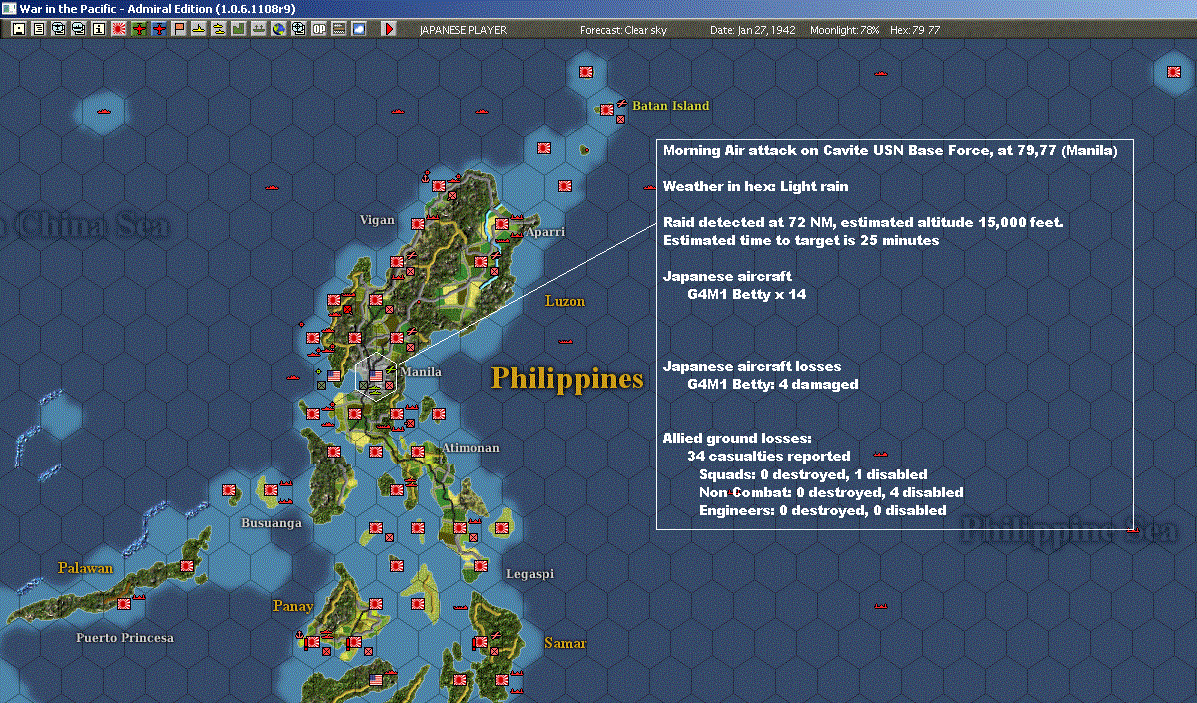Image resolution: width=1197 pixels, height=703 pixels.
Task: Click 'Moonlight: 78%' in status bar
Action: (x=844, y=30)
